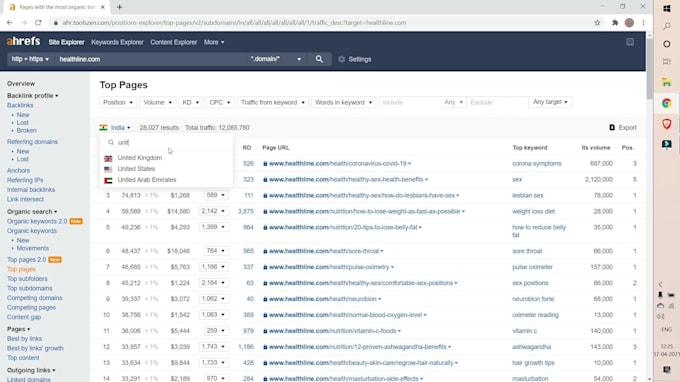Open the More menu

click(x=214, y=42)
